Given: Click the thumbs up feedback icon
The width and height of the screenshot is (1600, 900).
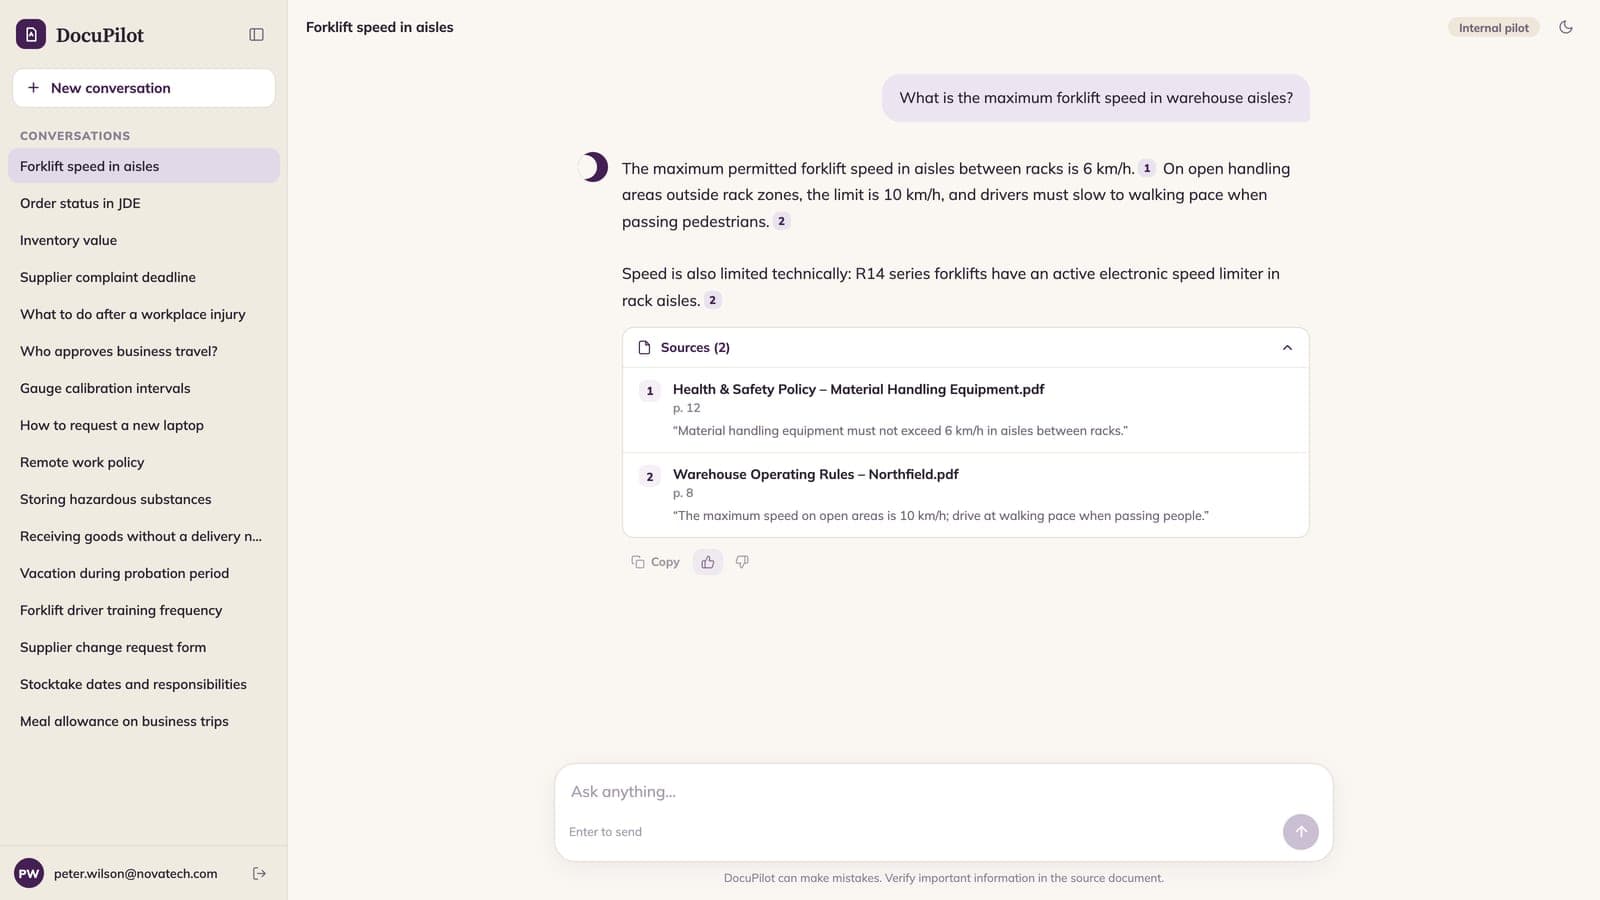Looking at the screenshot, I should [708, 562].
